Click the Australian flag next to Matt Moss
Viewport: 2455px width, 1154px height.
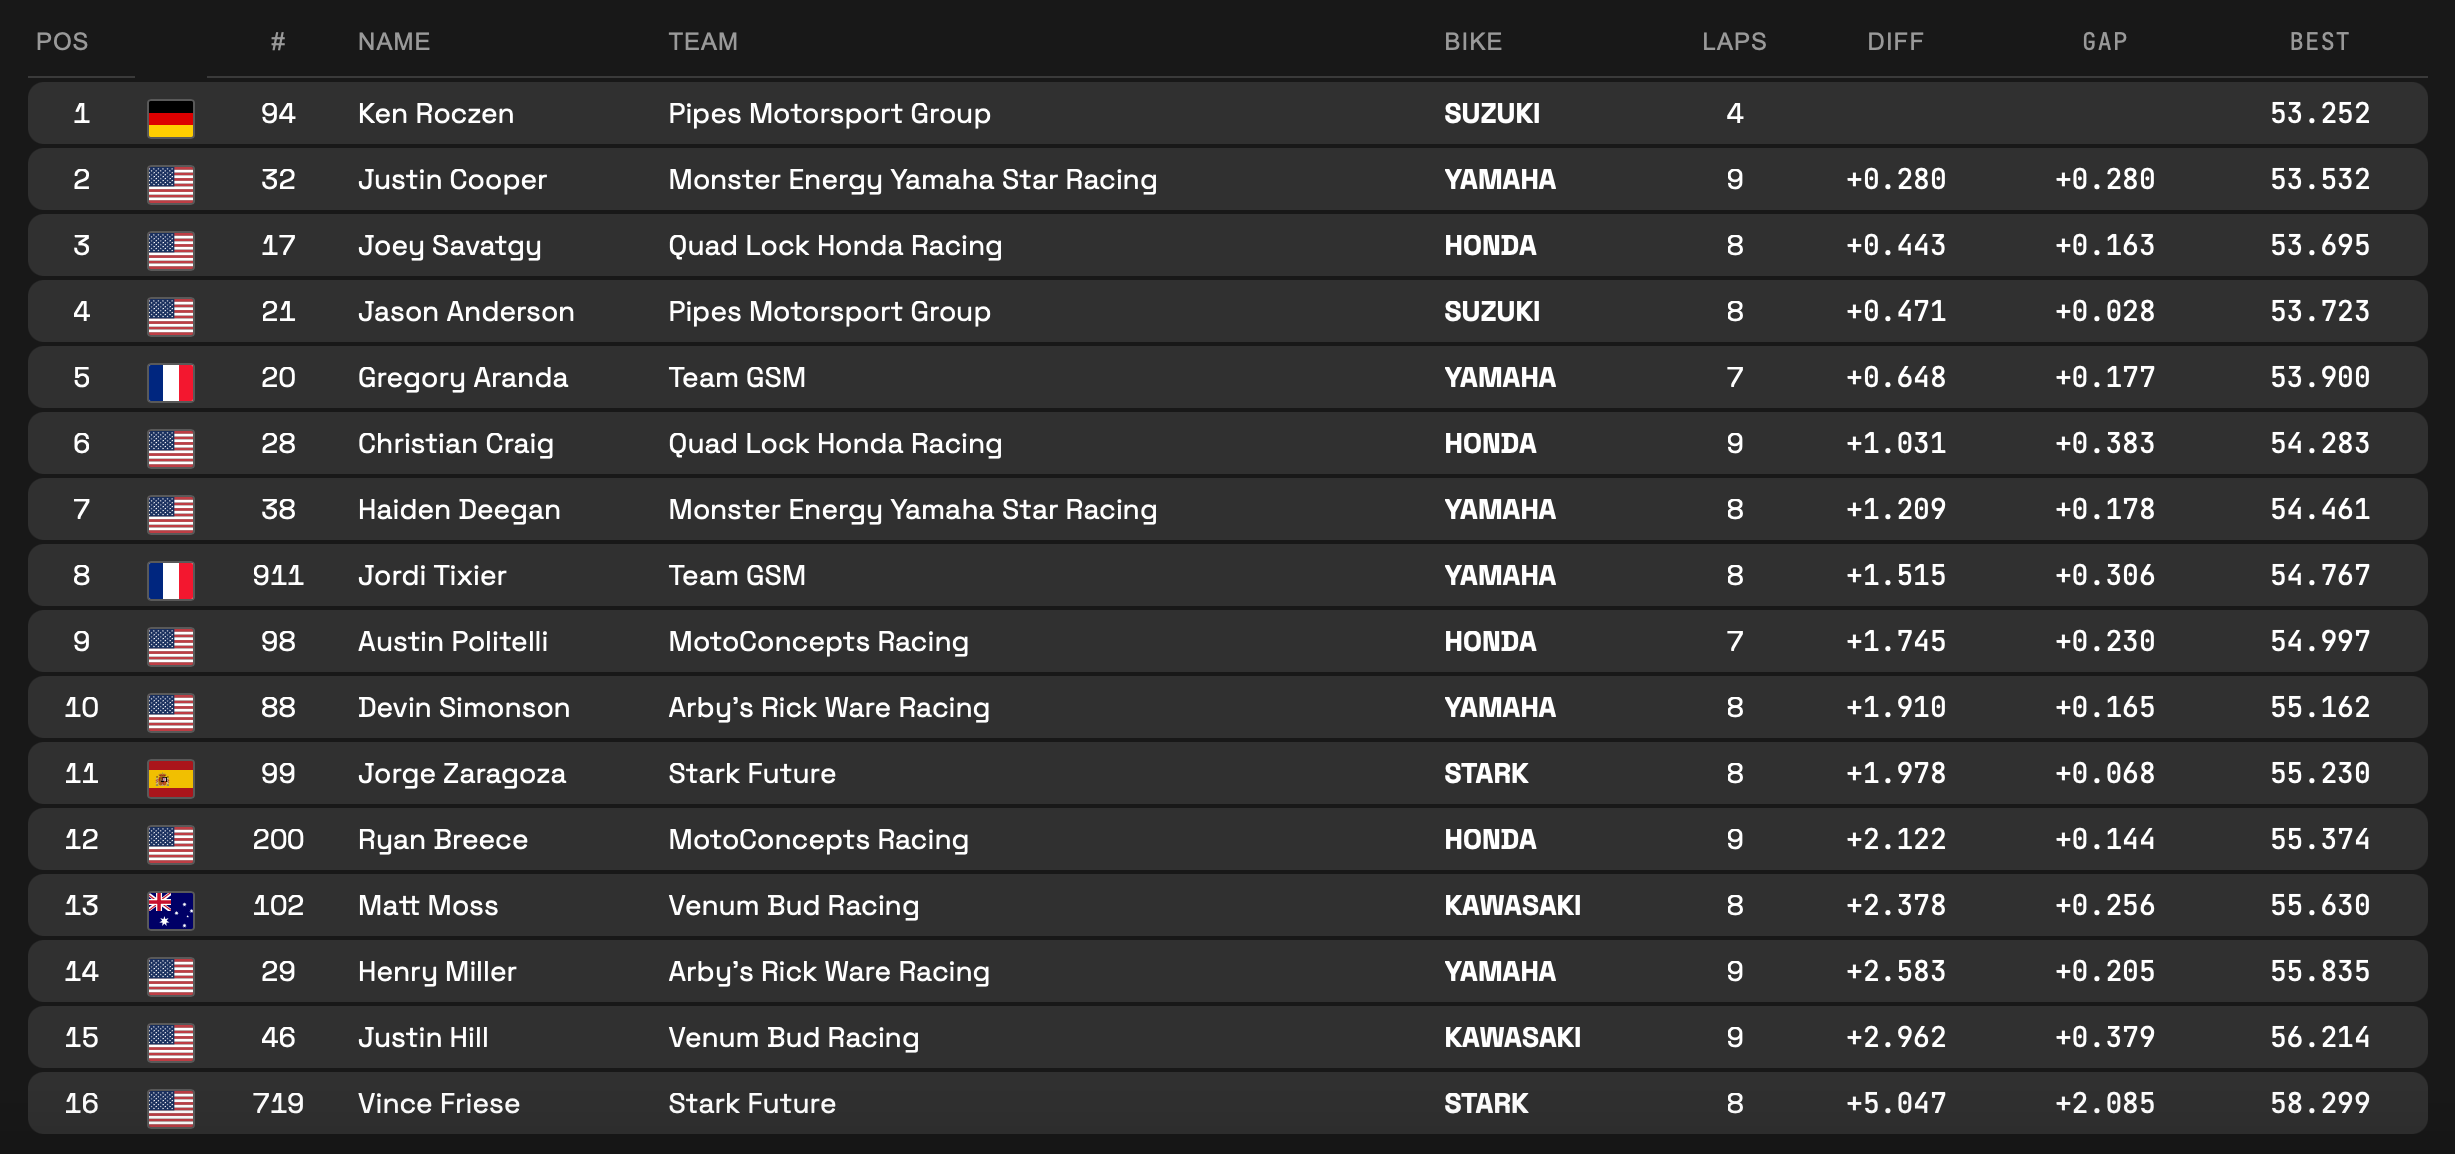tap(170, 910)
